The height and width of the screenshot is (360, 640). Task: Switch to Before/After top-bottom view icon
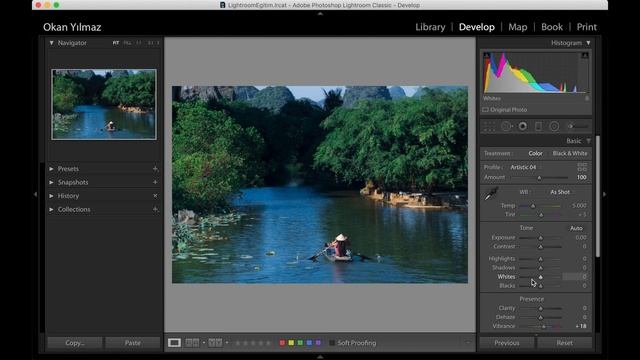coord(215,343)
